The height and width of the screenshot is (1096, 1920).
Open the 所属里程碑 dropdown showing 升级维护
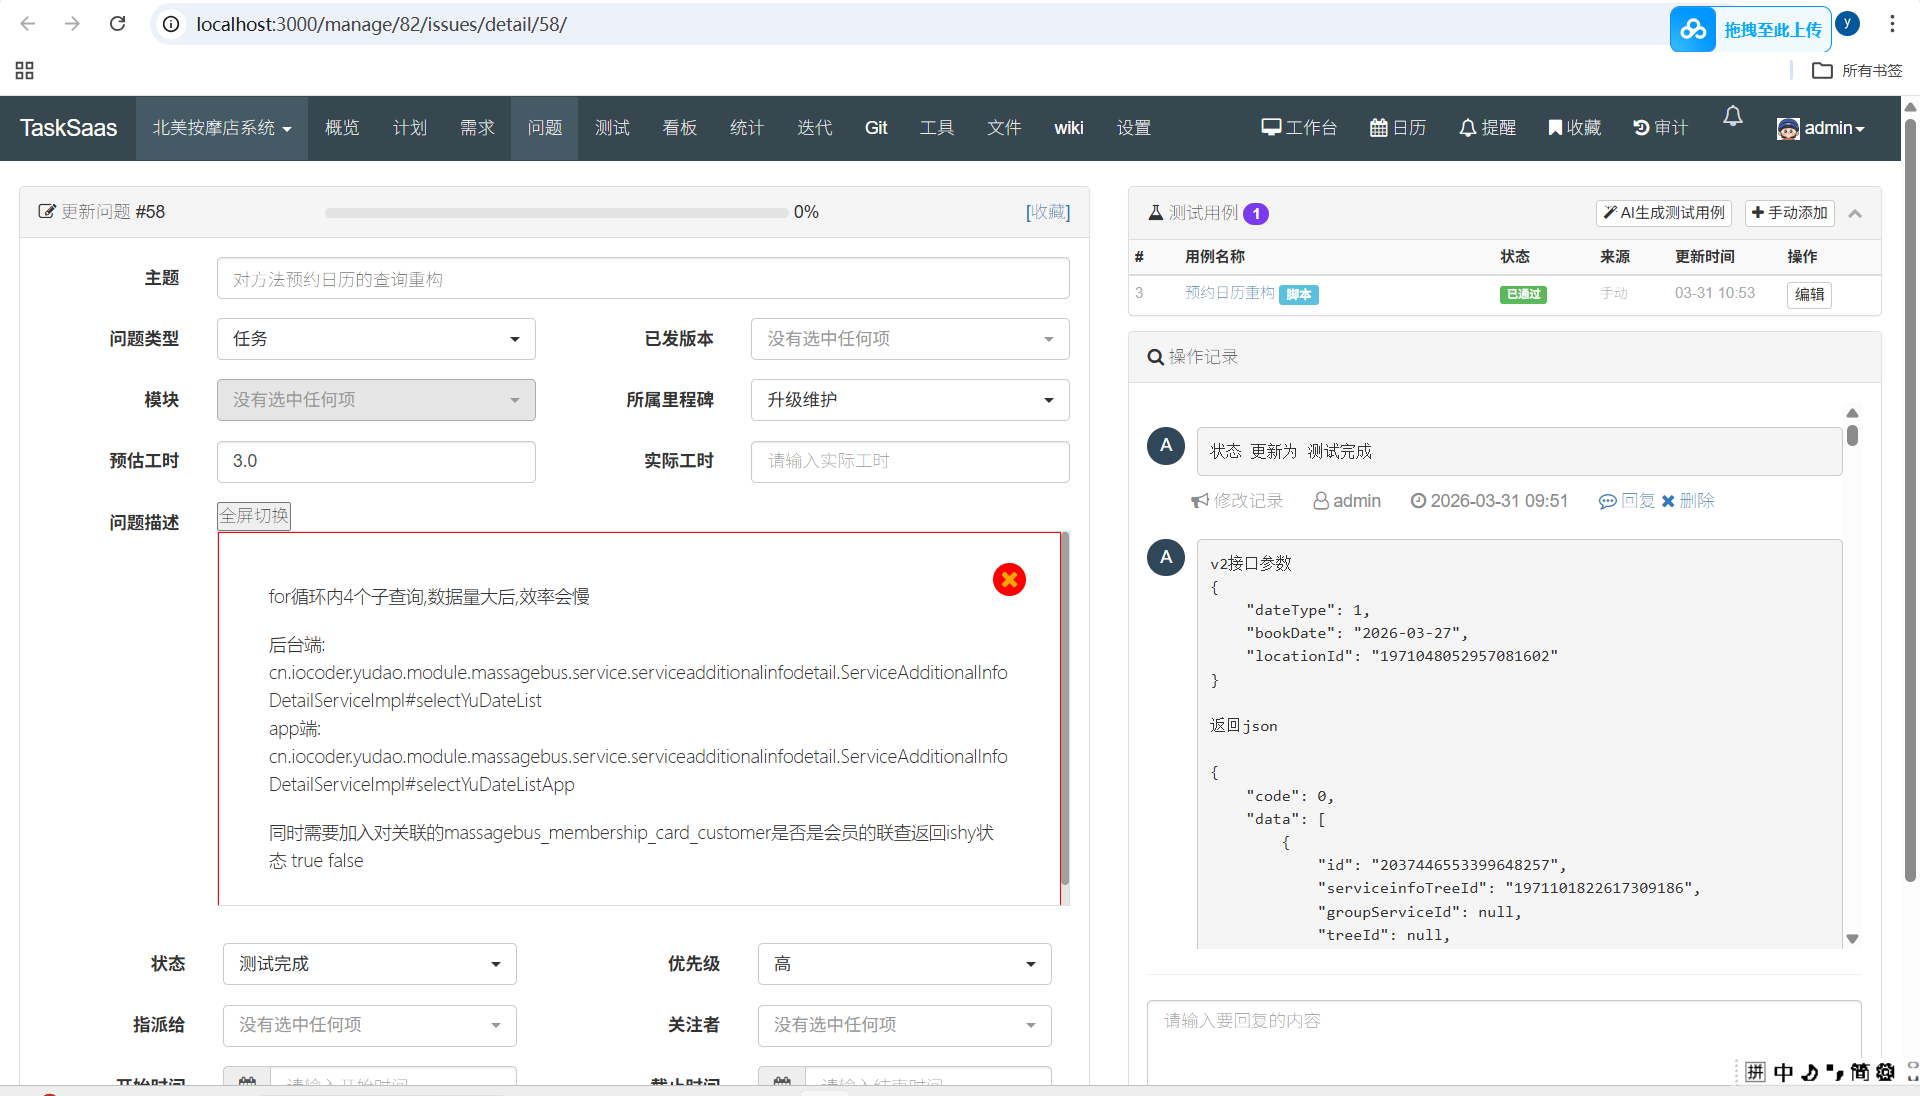910,400
